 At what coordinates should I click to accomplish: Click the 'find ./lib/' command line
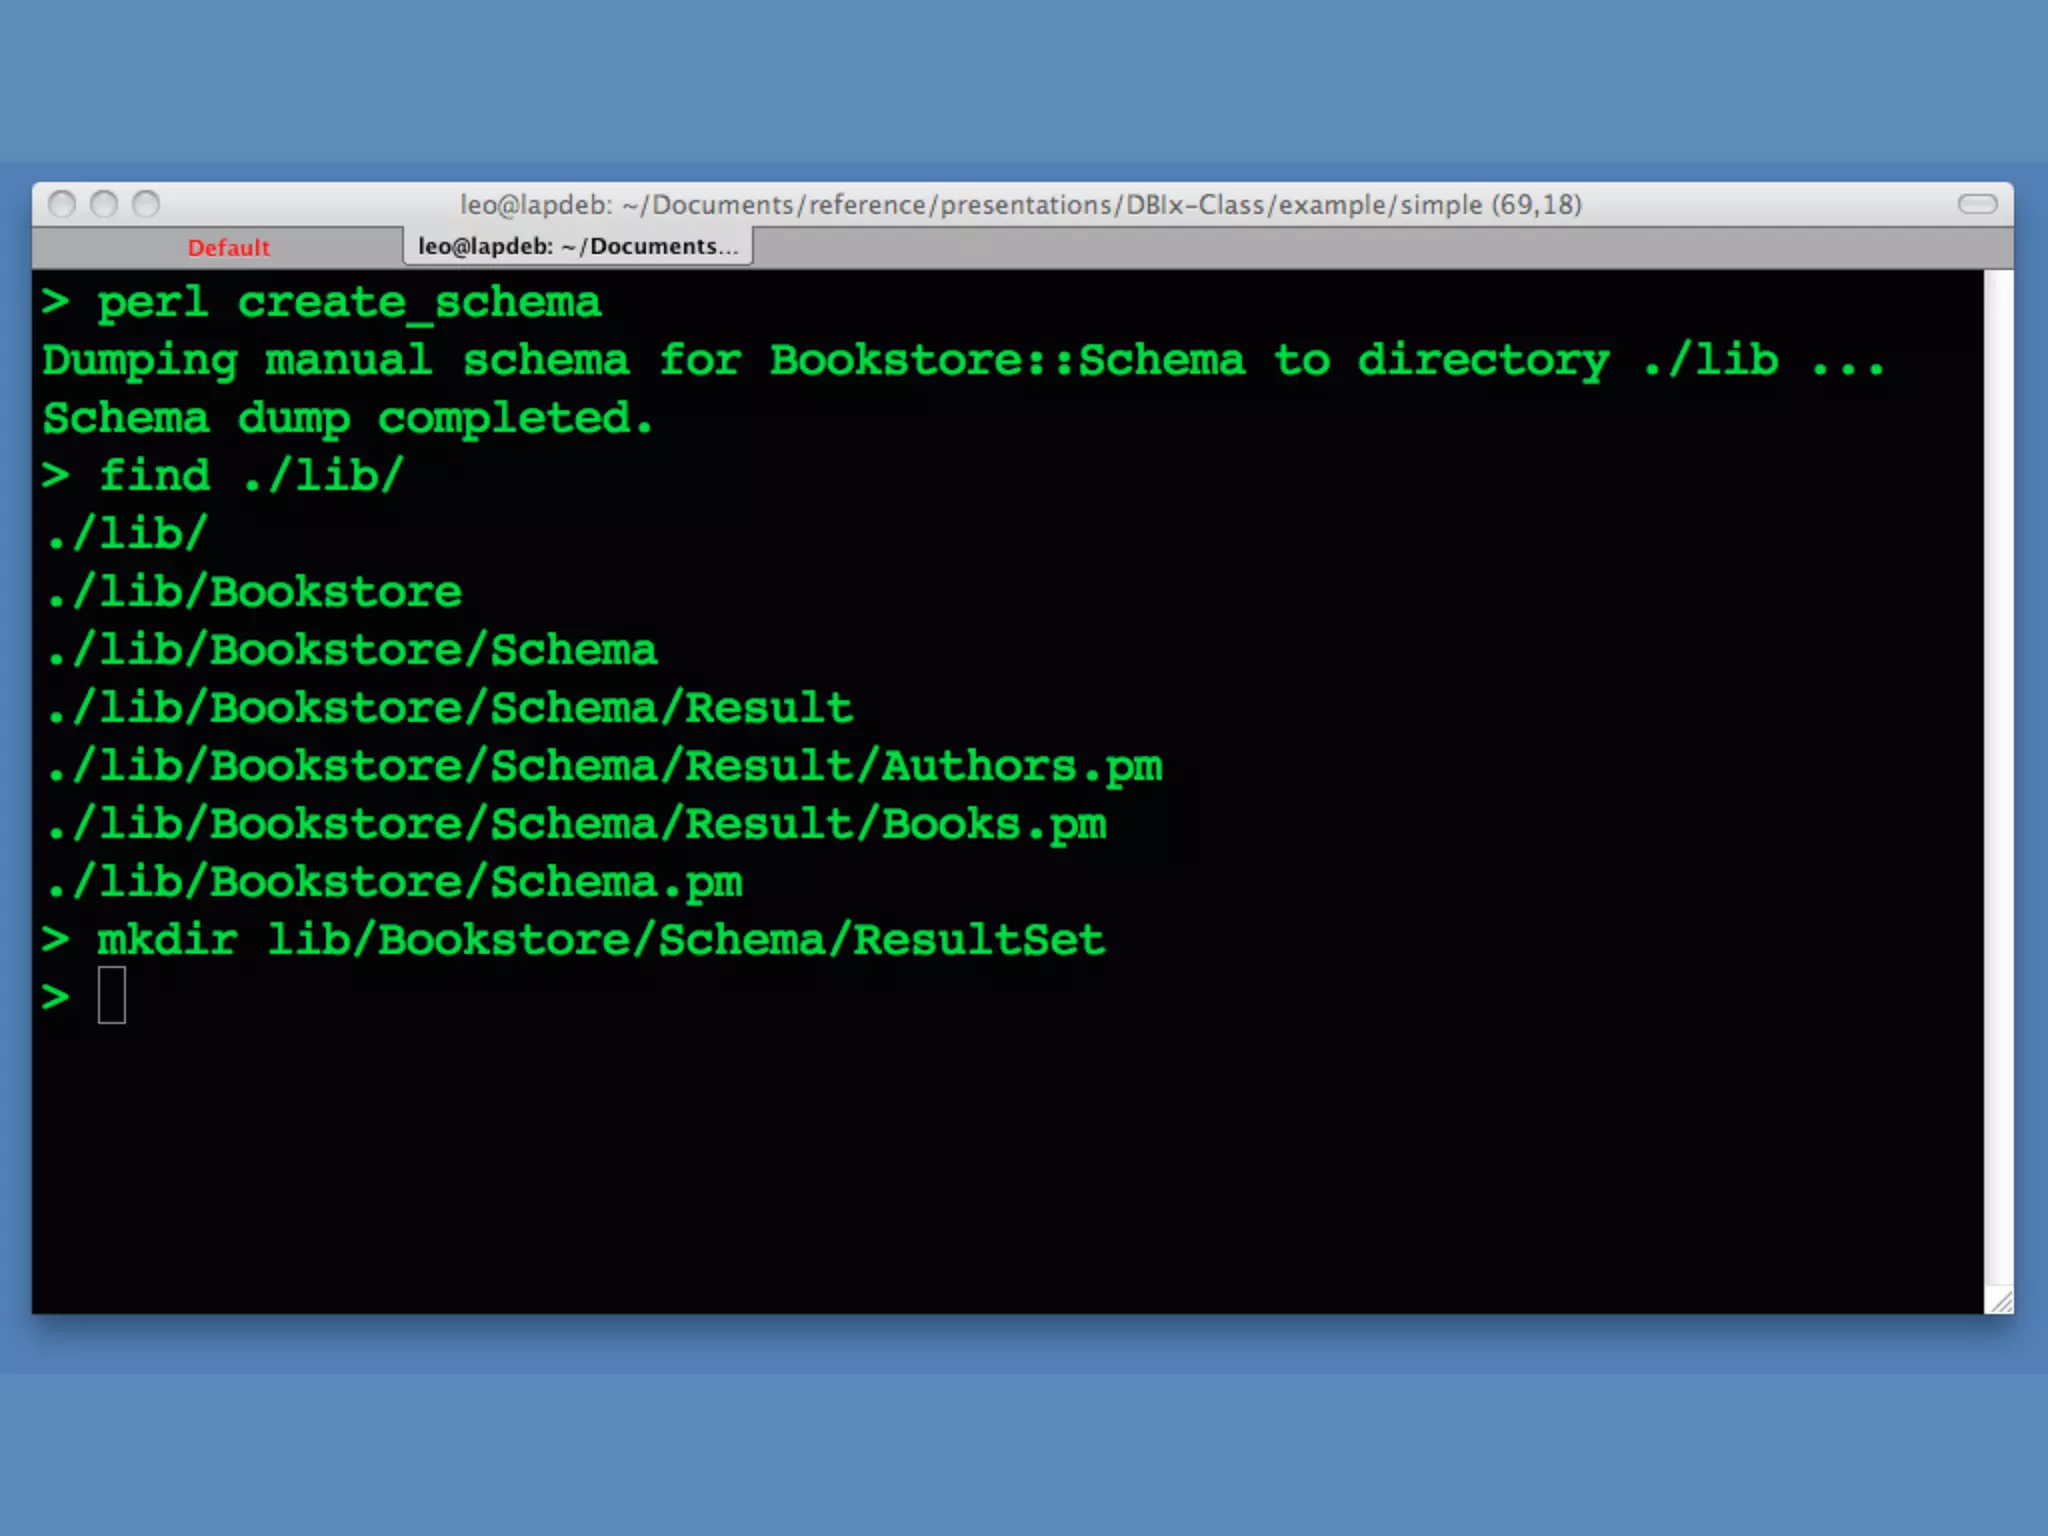coord(250,475)
